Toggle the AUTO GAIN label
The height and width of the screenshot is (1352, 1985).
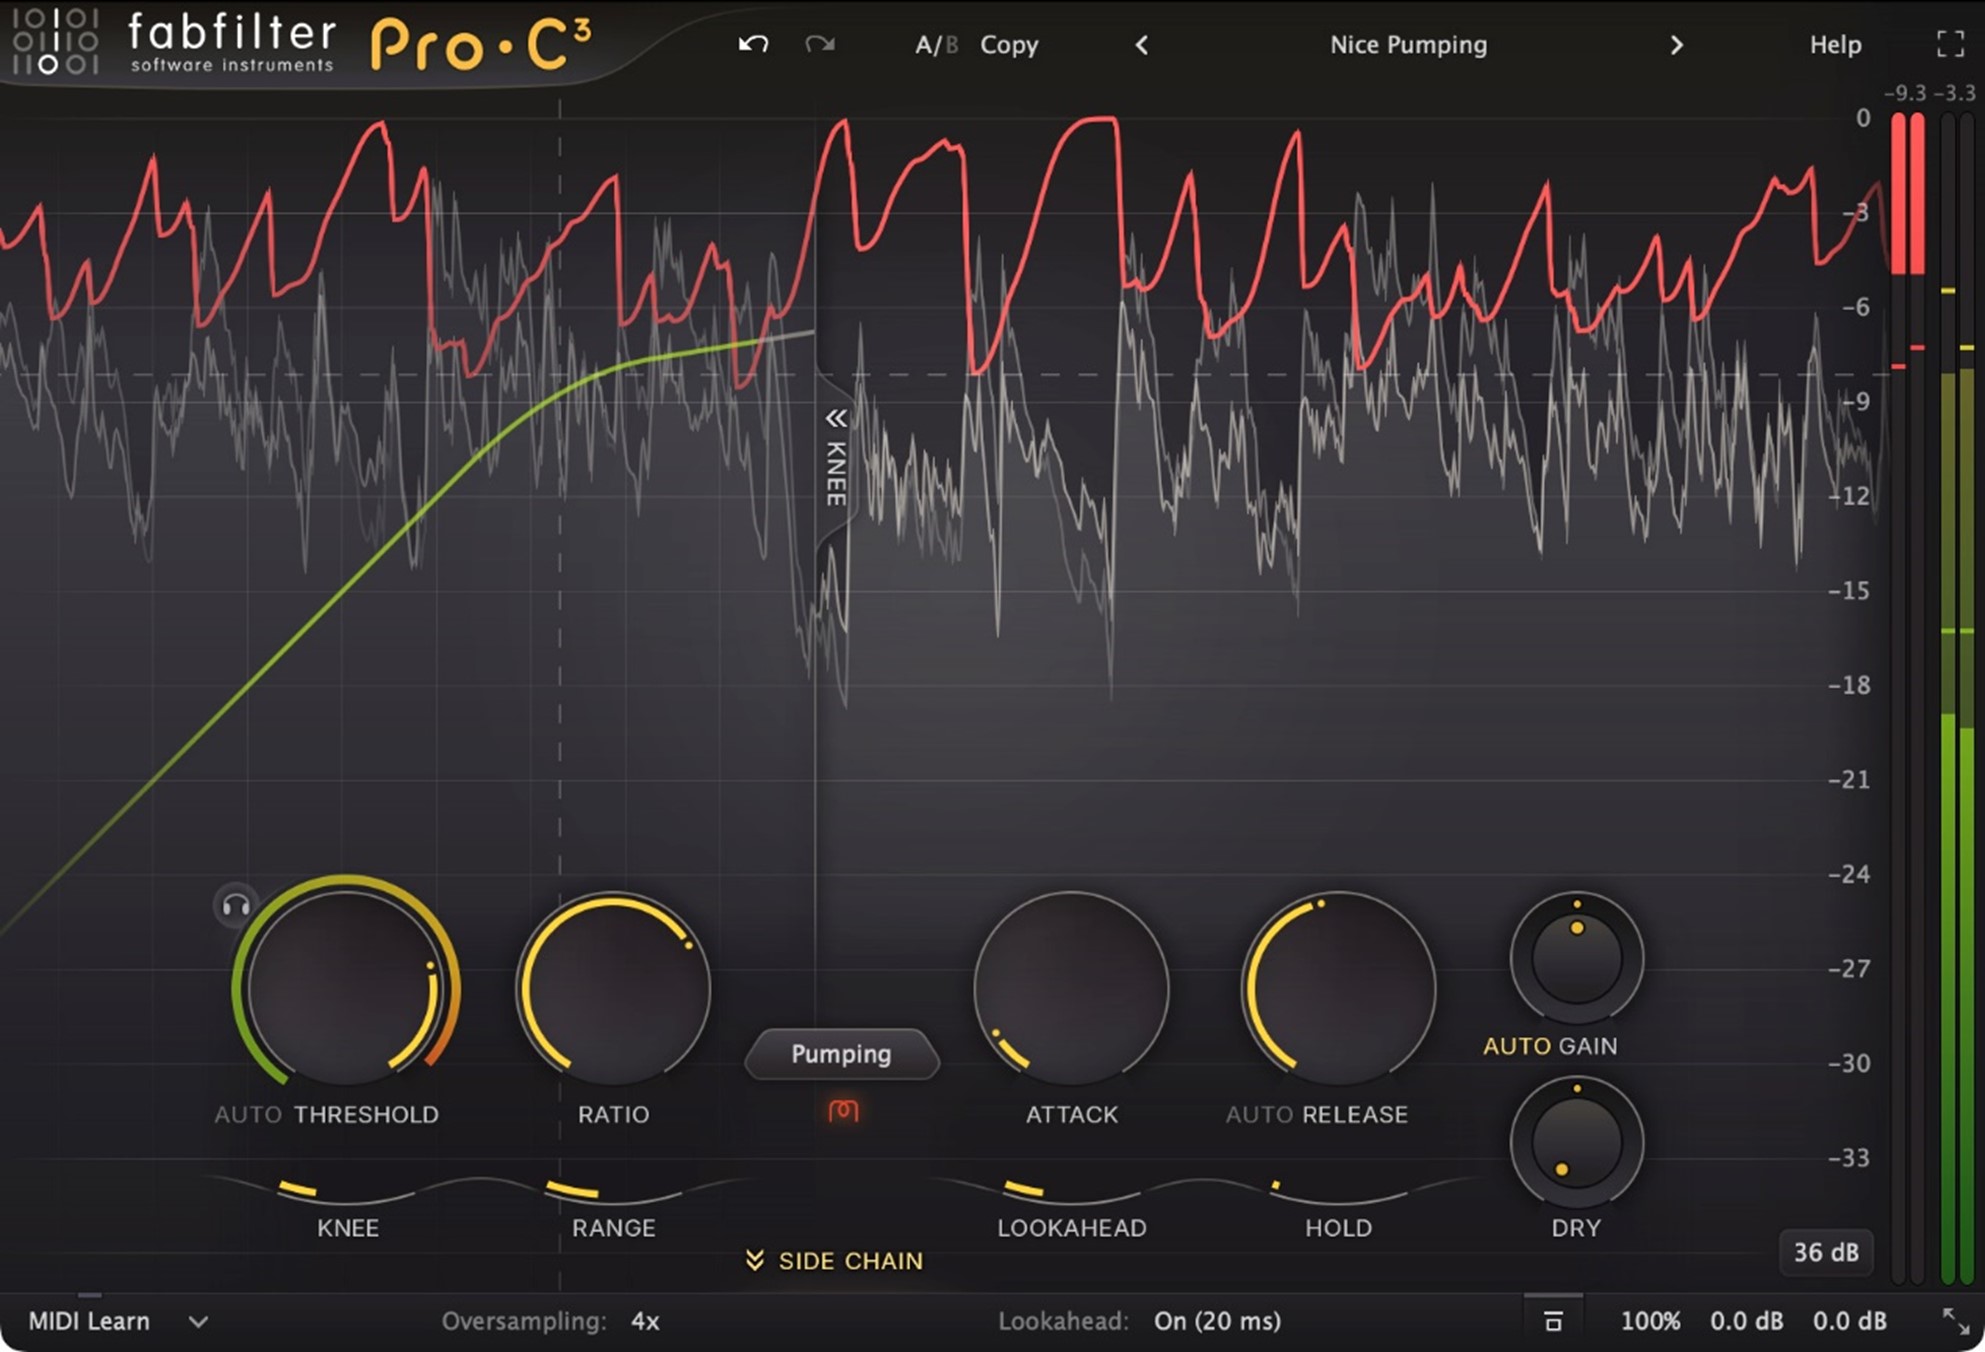pyautogui.click(x=1549, y=1046)
